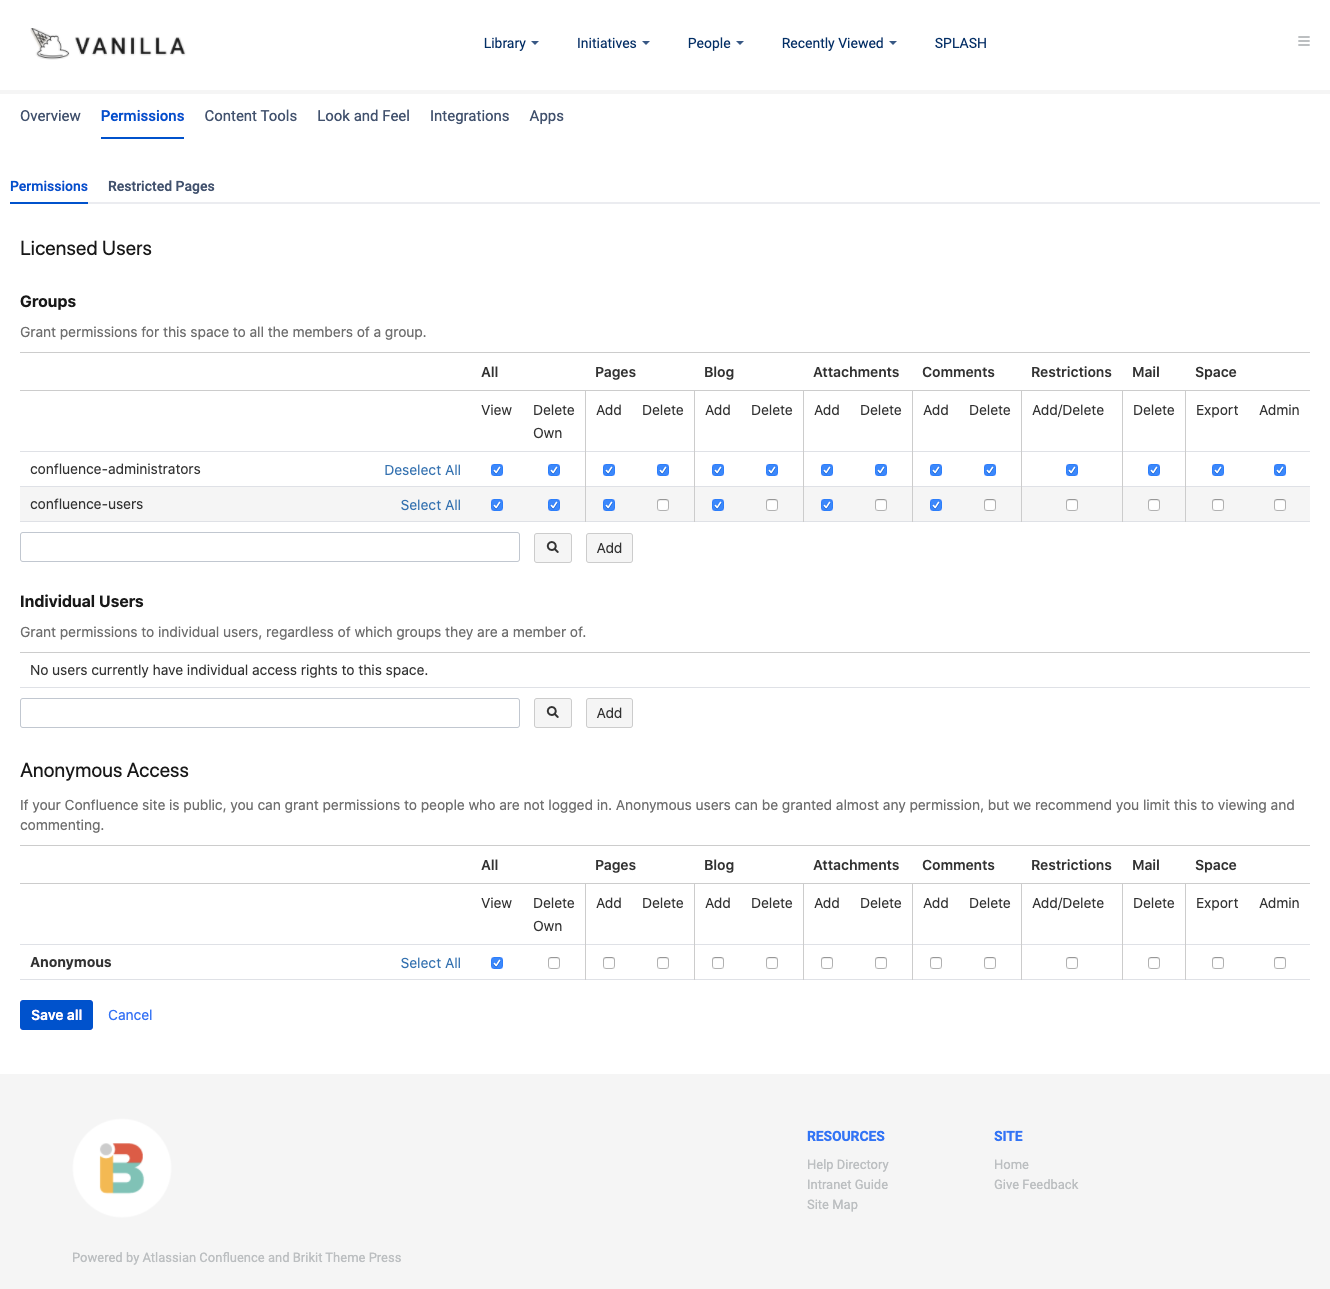Image resolution: width=1330 pixels, height=1289 pixels.
Task: Open the Content Tools tab
Action: tap(251, 116)
